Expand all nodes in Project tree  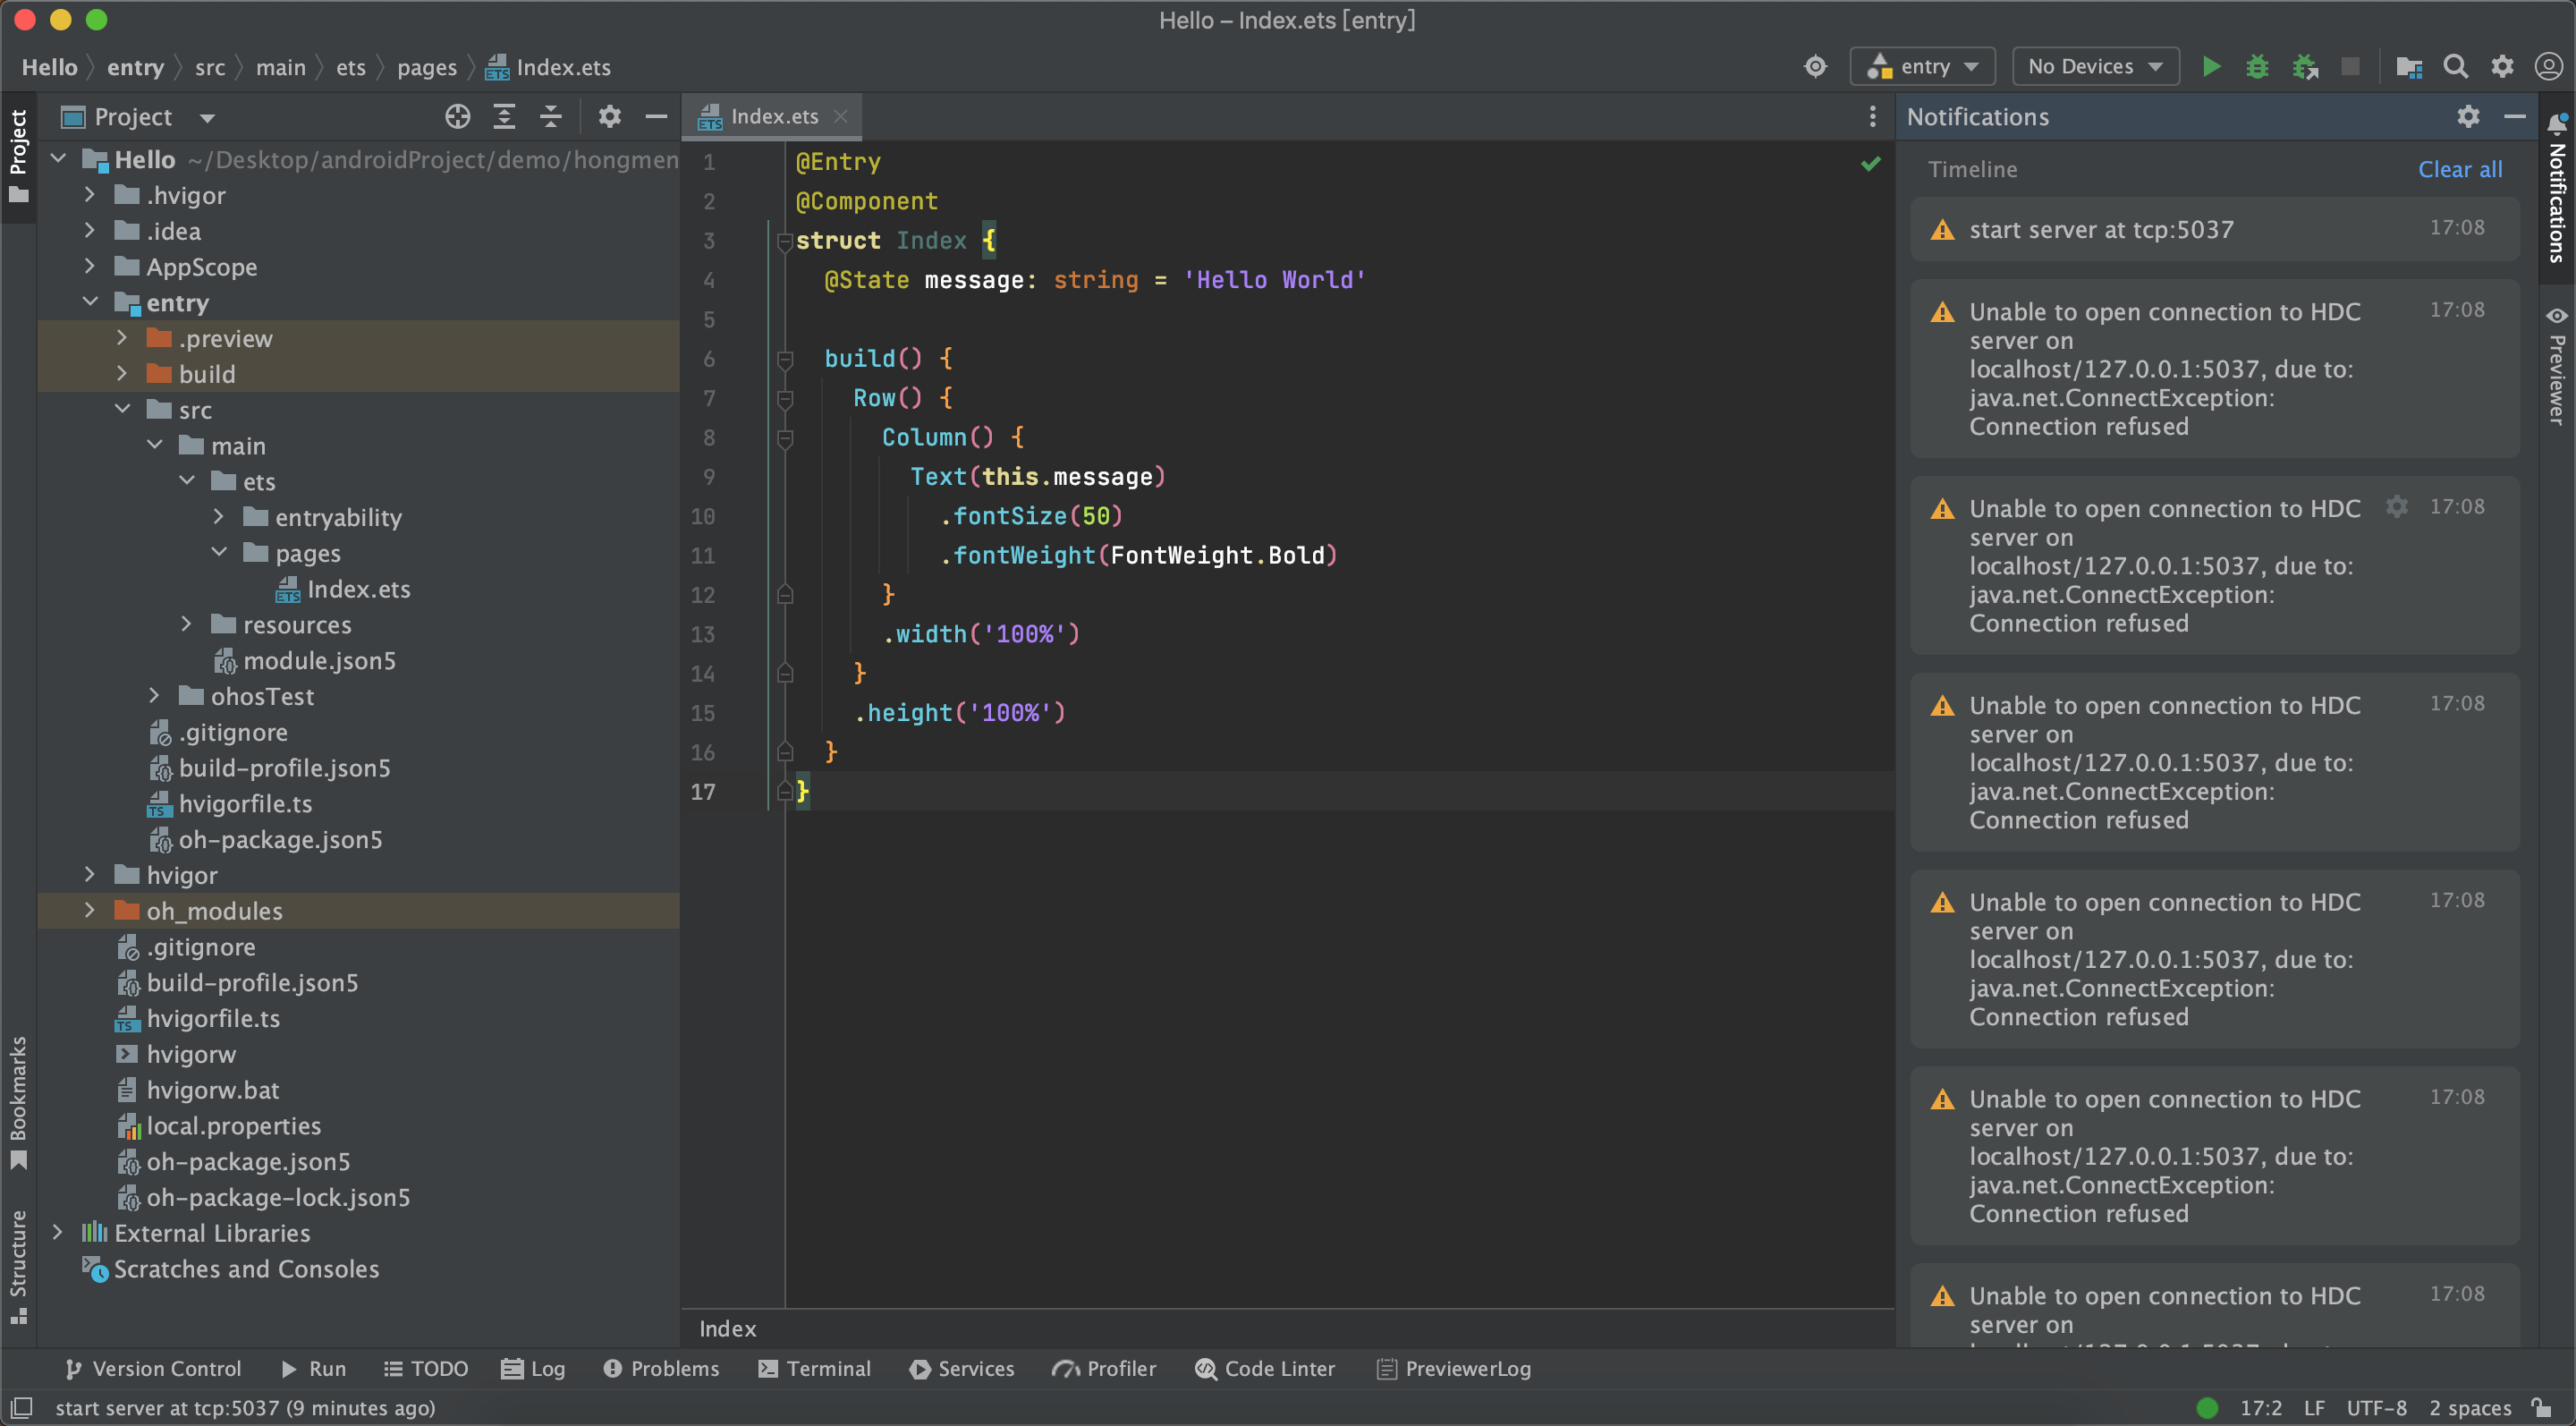click(x=504, y=117)
